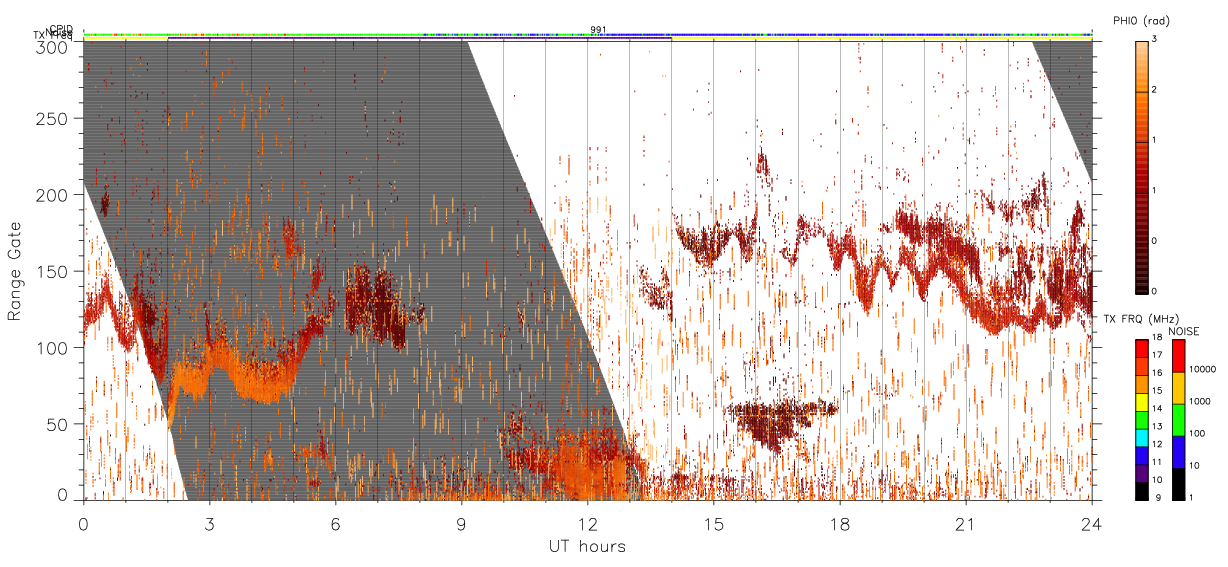Click the '15' tick label on the UT hours axis
Screen dimensions: 1228x567
click(713, 524)
